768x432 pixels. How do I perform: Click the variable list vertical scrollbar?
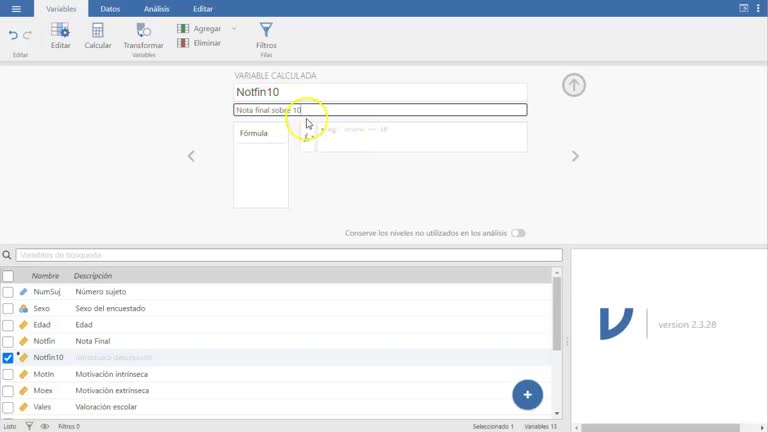click(x=556, y=313)
